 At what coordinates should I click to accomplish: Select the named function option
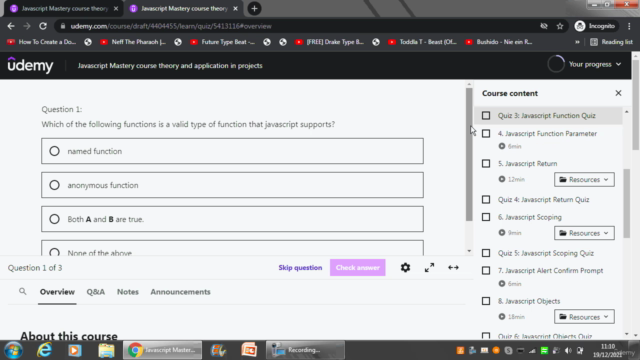click(232, 151)
